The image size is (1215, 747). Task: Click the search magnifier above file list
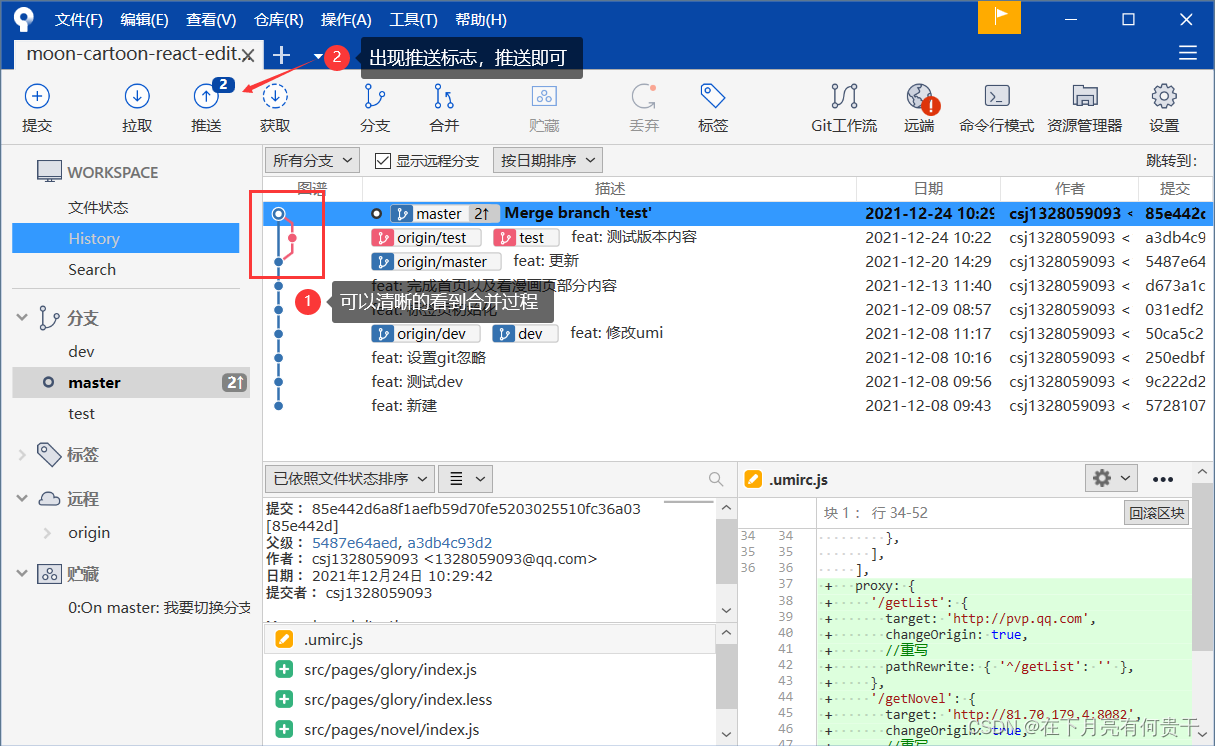[715, 479]
